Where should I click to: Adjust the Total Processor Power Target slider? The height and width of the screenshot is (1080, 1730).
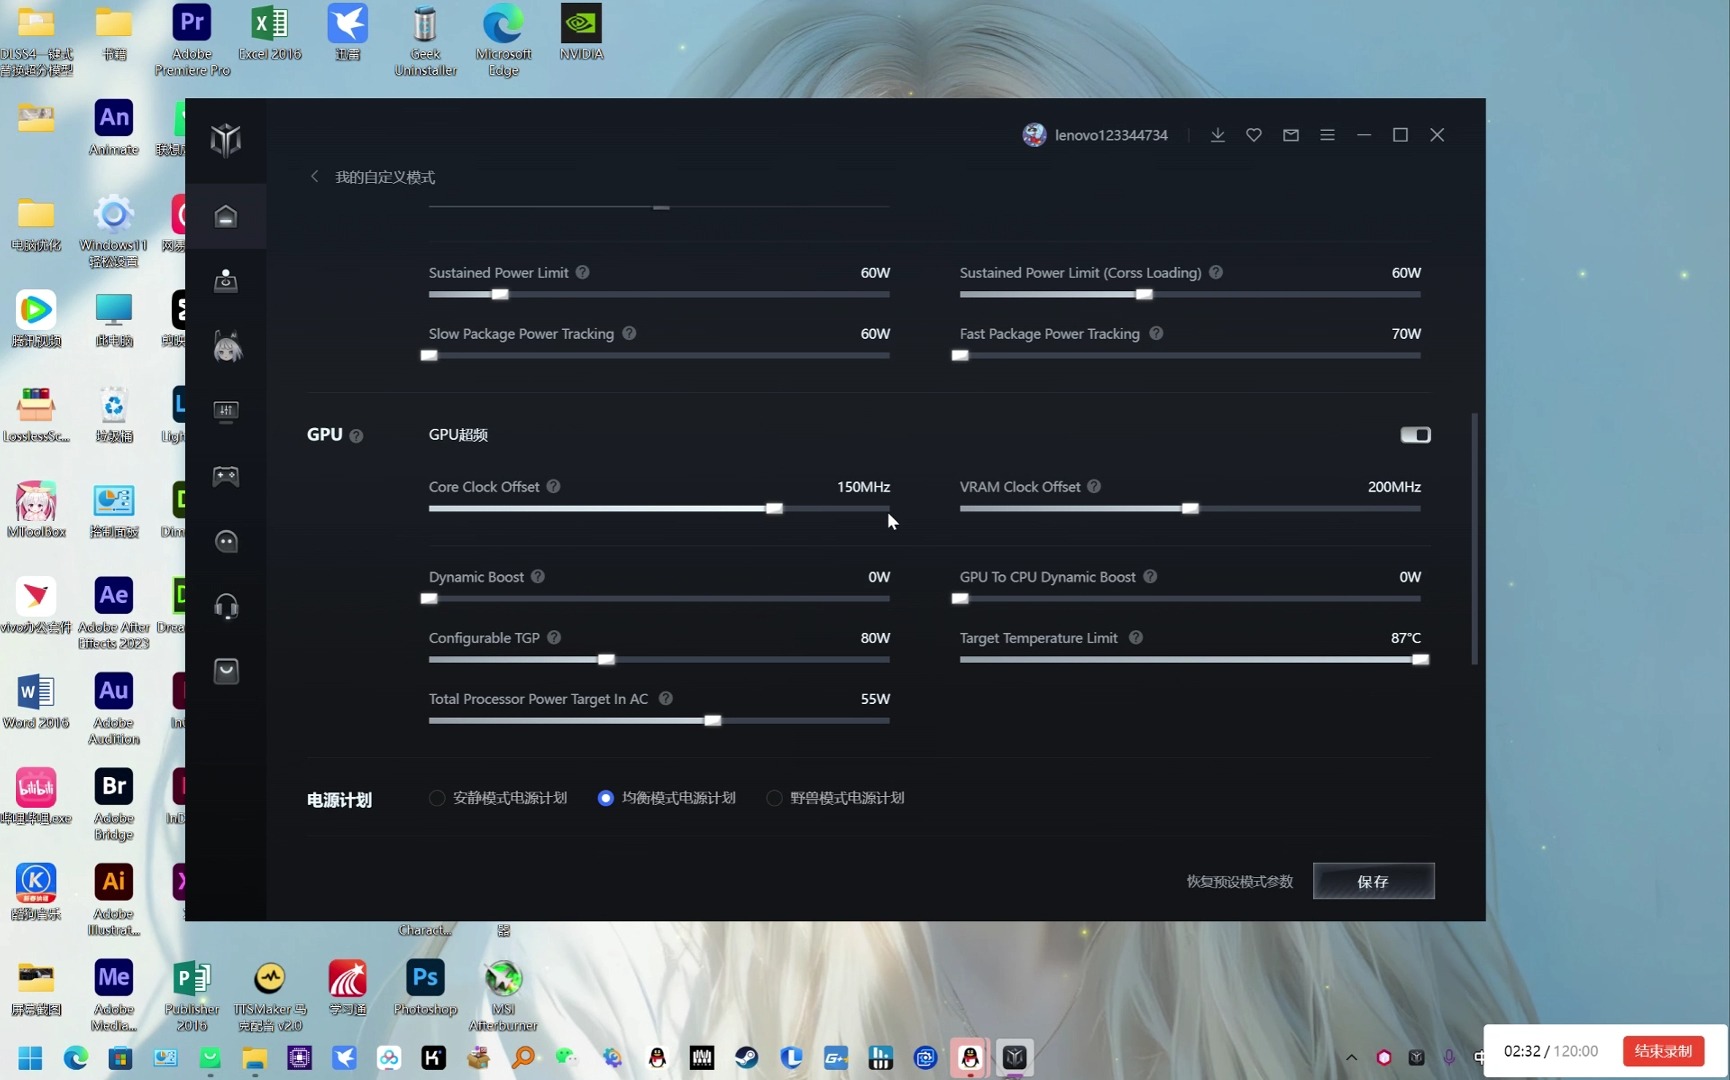click(713, 721)
